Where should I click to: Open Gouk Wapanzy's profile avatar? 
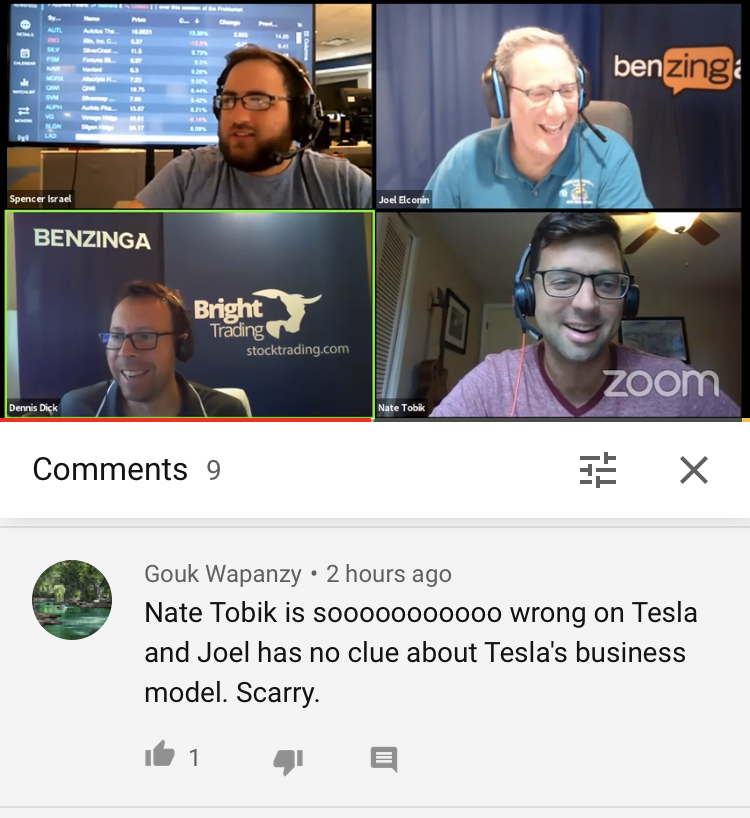72,599
